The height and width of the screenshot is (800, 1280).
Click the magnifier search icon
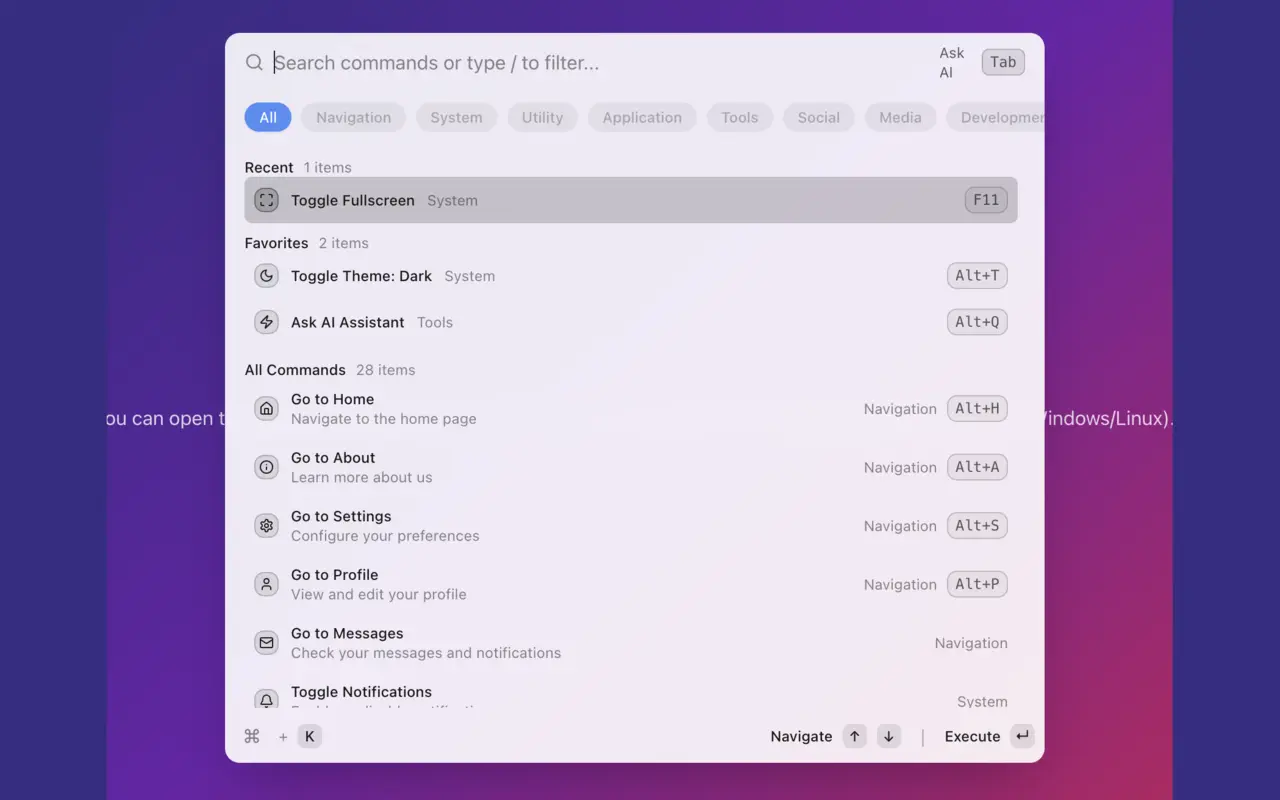[254, 63]
